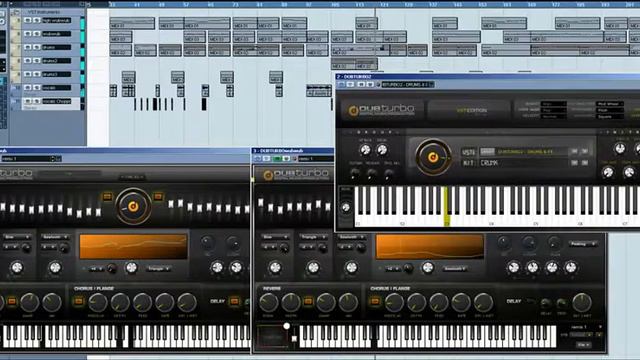Select the vocals Chopped track name
The image size is (640, 360).
(x=56, y=101)
